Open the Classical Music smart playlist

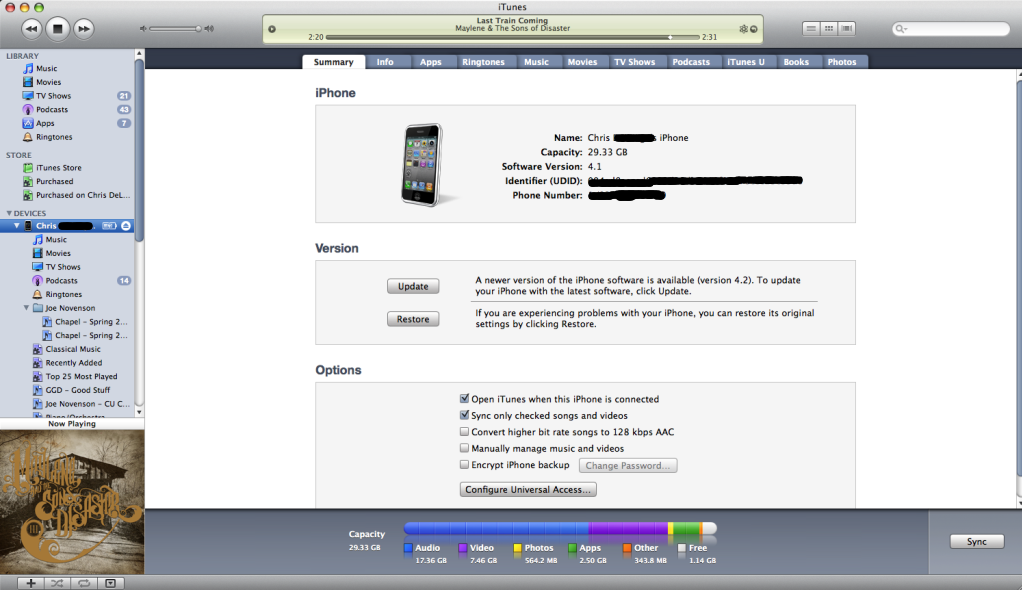coord(72,349)
